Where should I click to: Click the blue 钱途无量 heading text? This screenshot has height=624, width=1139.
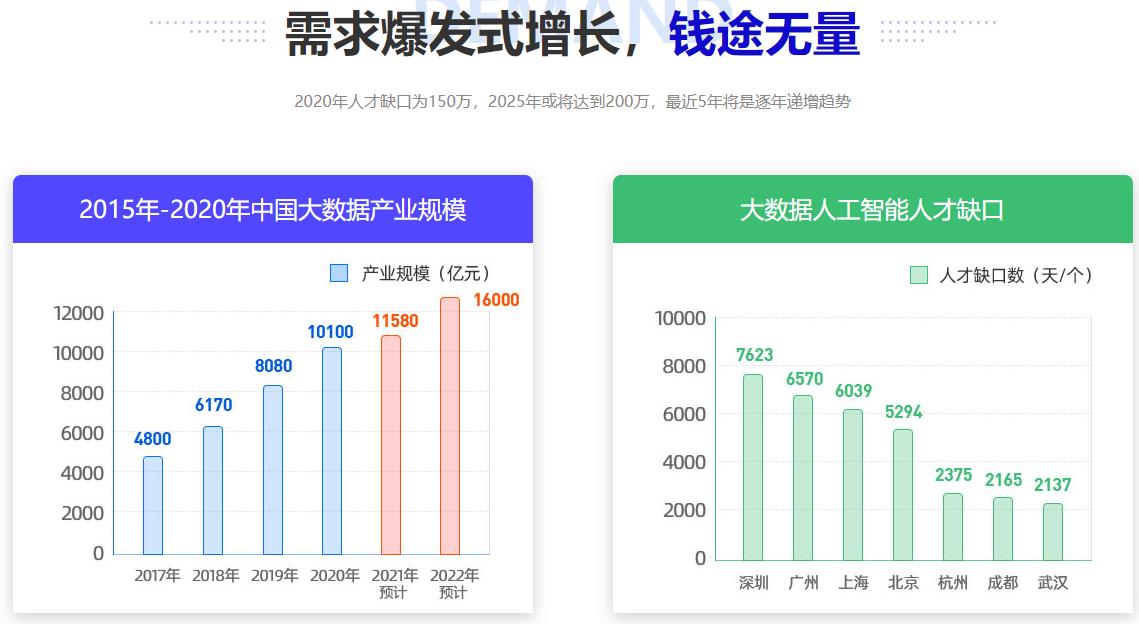coord(763,31)
